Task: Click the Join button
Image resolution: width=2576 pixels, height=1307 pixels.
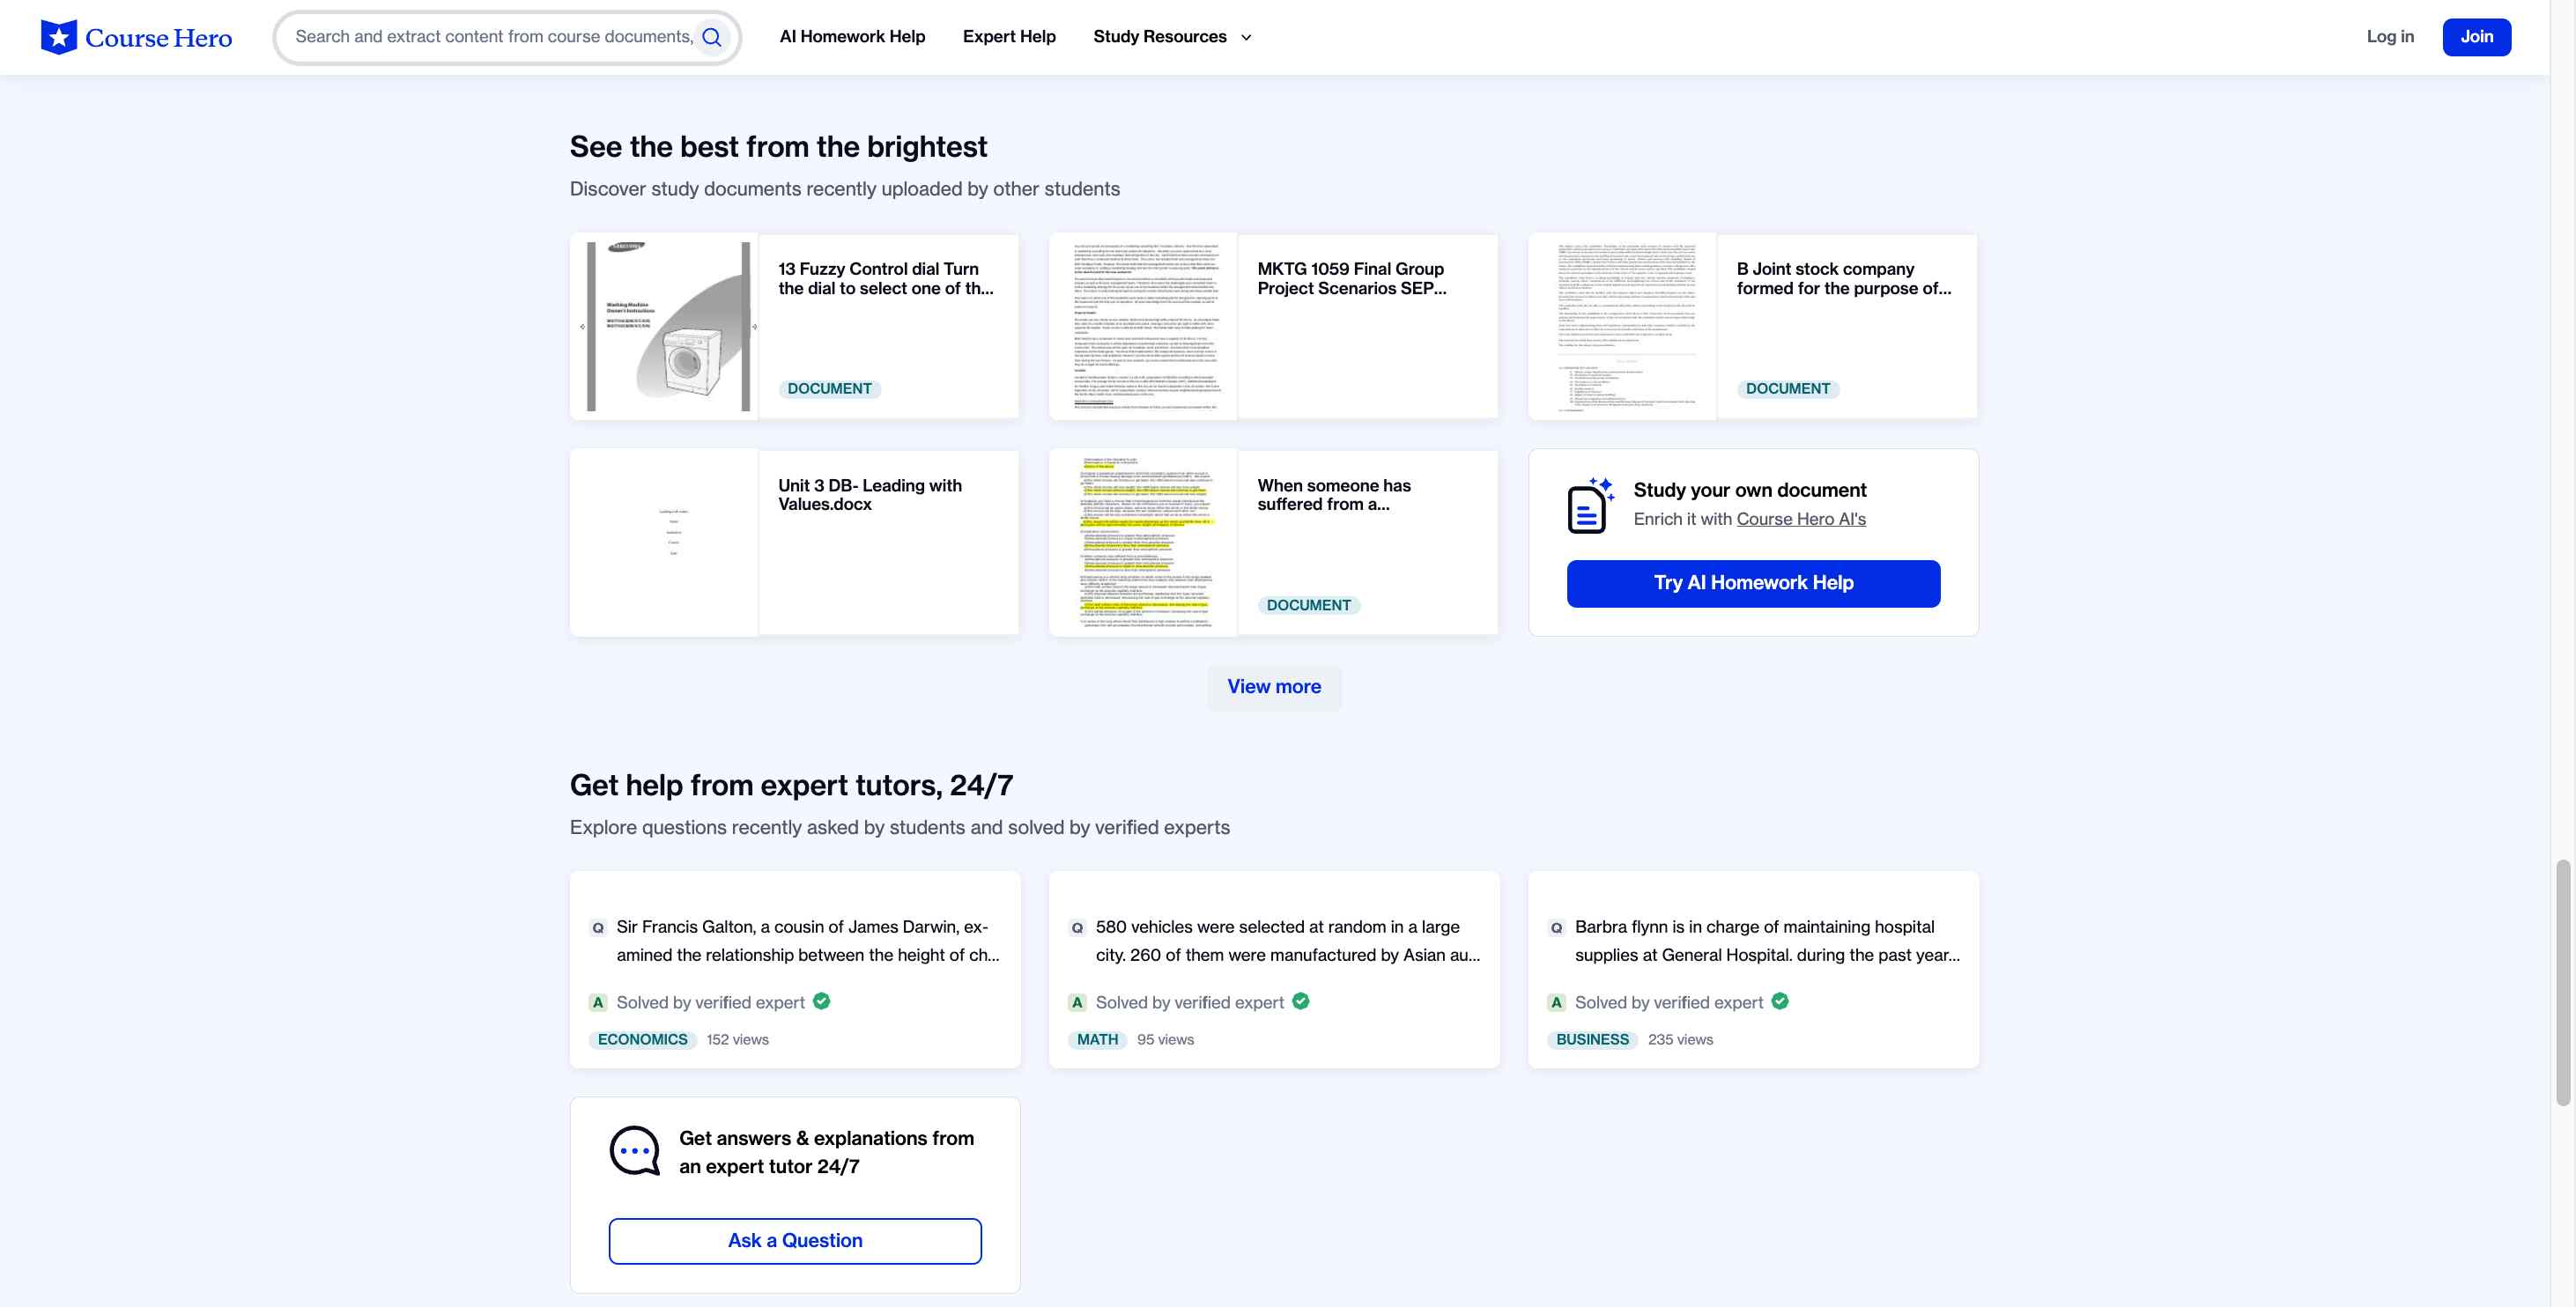Action: (2476, 37)
